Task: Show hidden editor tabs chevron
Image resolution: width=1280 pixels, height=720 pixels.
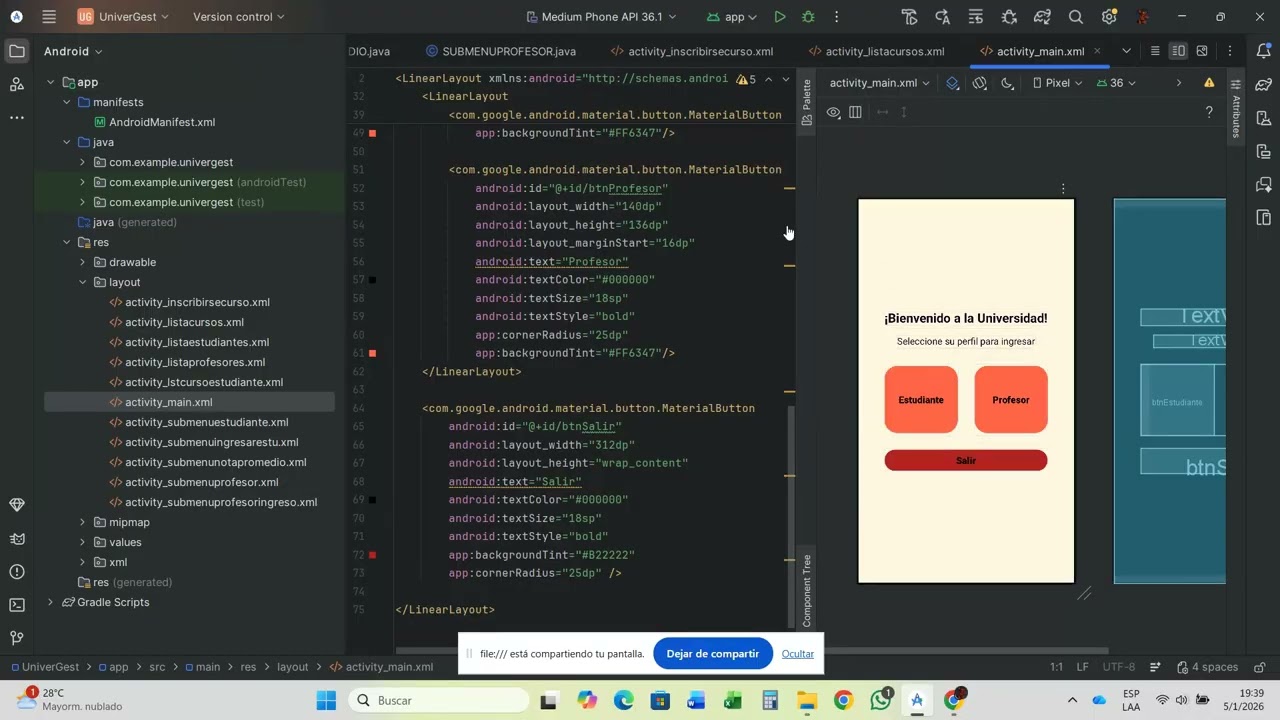Action: 1126,51
